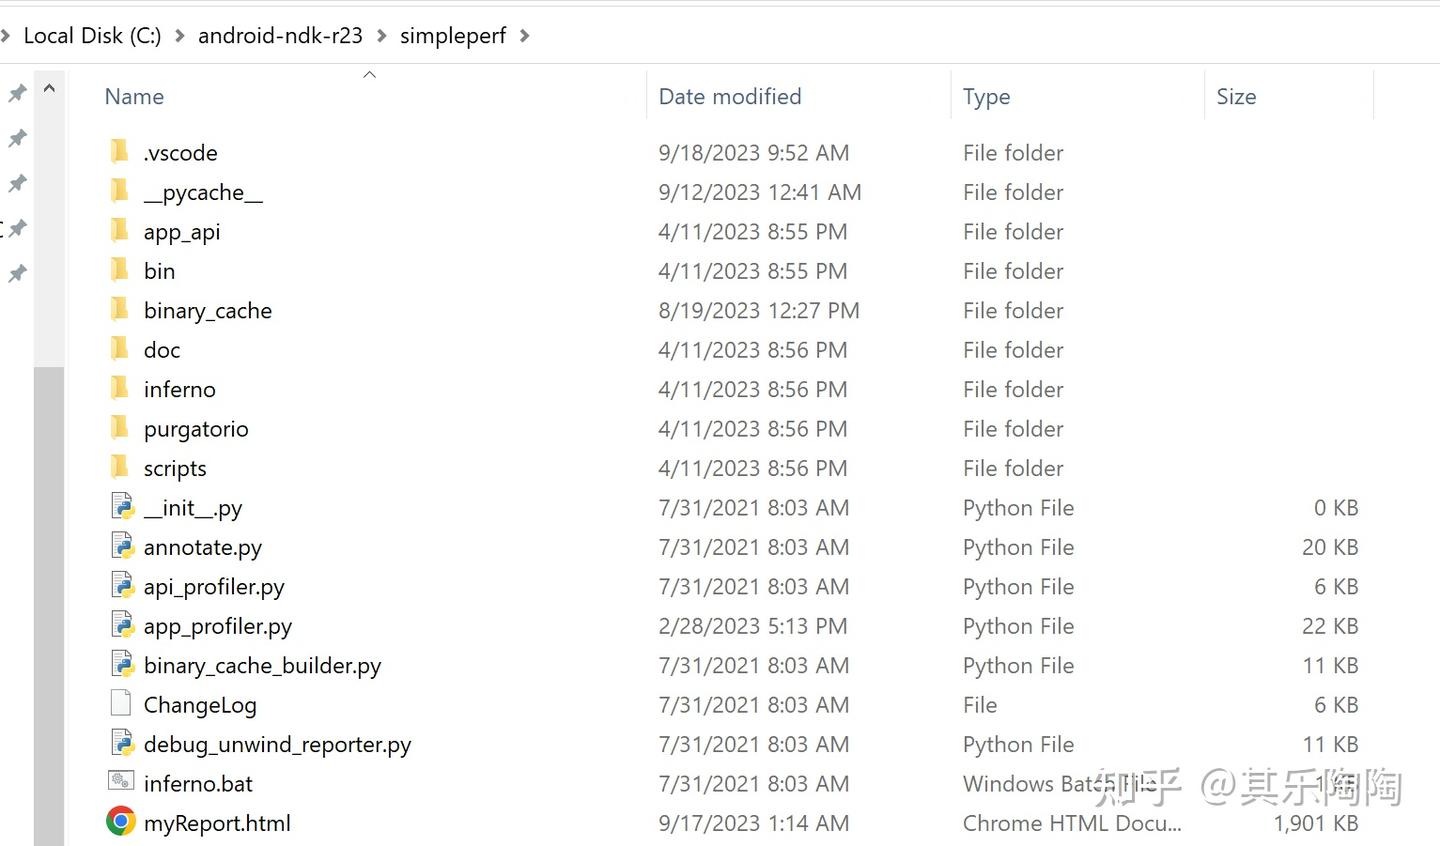The width and height of the screenshot is (1440, 846).
Task: Click the .vscode folder icon
Action: (x=119, y=152)
